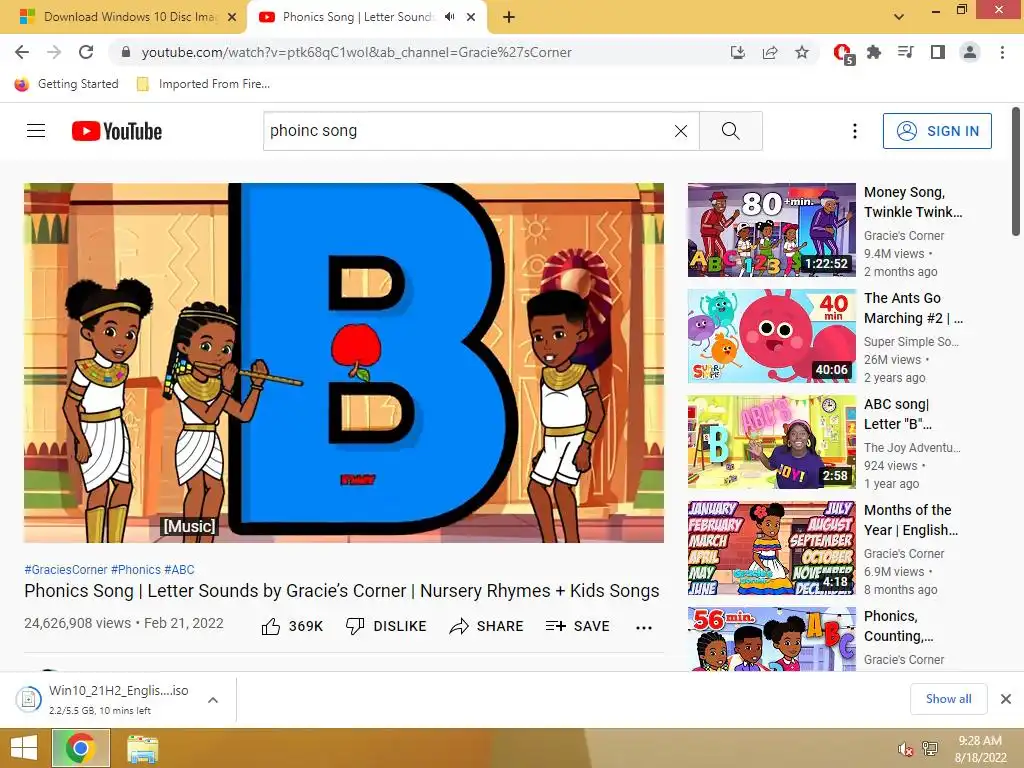This screenshot has height=768, width=1024.
Task: Click the install app icon in address bar
Action: click(x=738, y=52)
